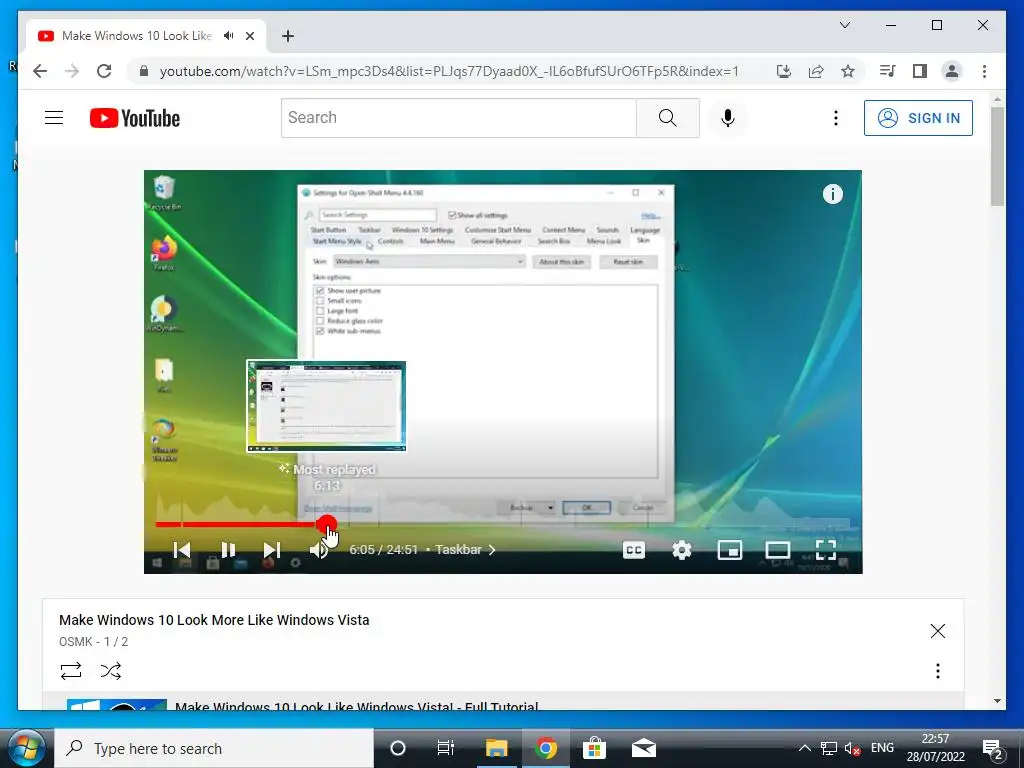Screen dimensions: 1024x768
Task: Skip to next video in playlist
Action: [272, 550]
